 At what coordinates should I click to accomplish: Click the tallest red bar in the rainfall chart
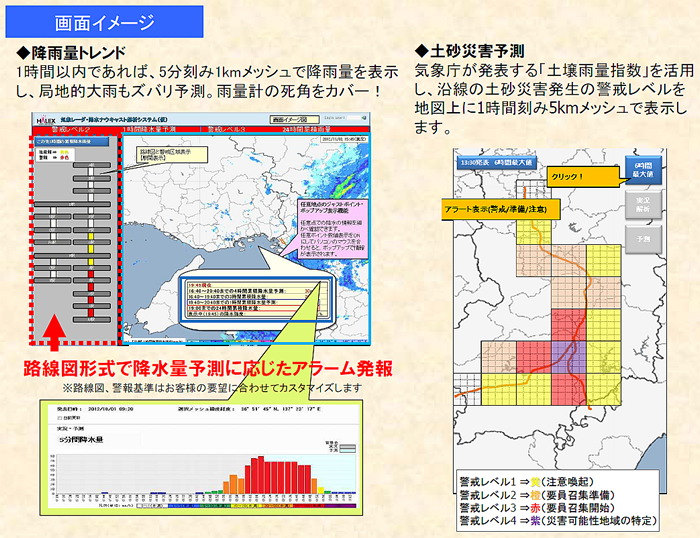coord(261,475)
